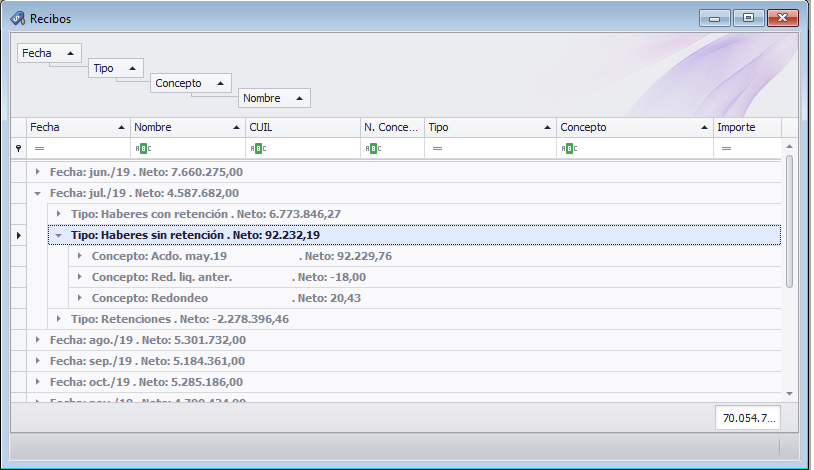This screenshot has height=470, width=814.
Task: Click the Fecha group panel chip
Action: [48, 53]
